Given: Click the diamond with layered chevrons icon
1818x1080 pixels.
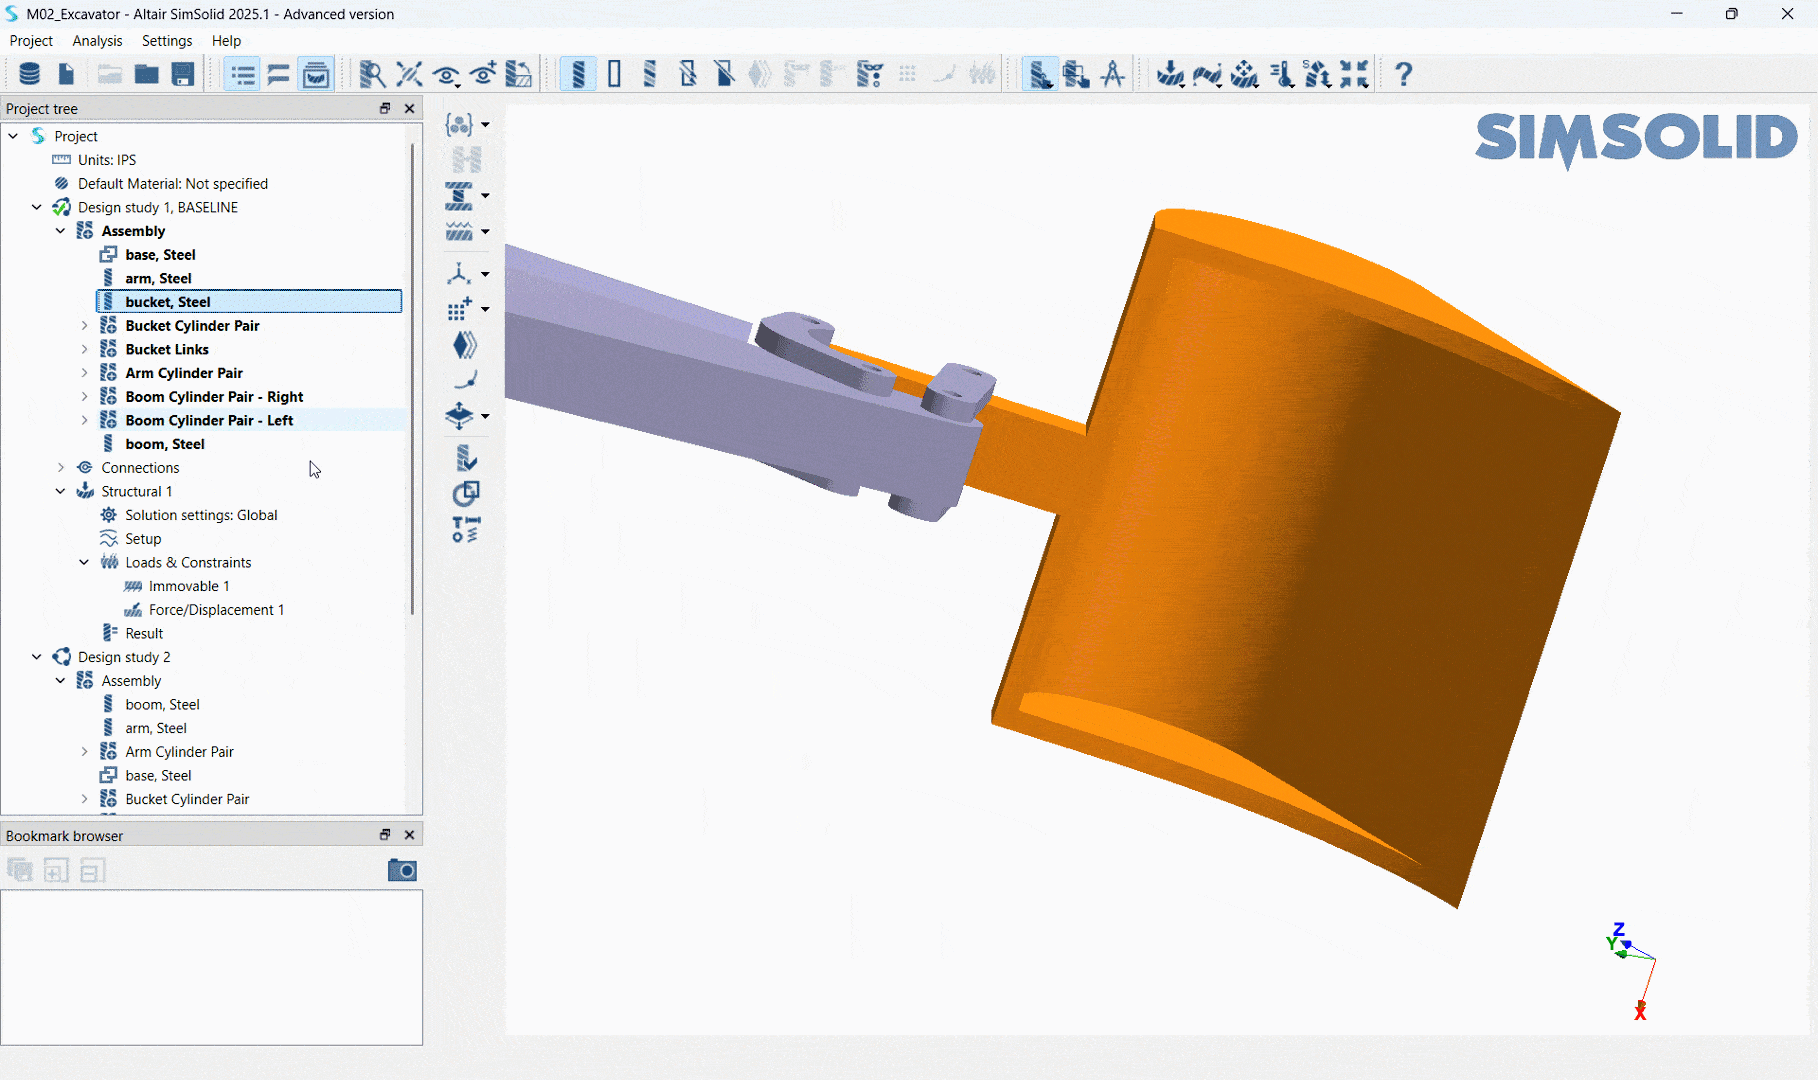Looking at the screenshot, I should point(465,345).
